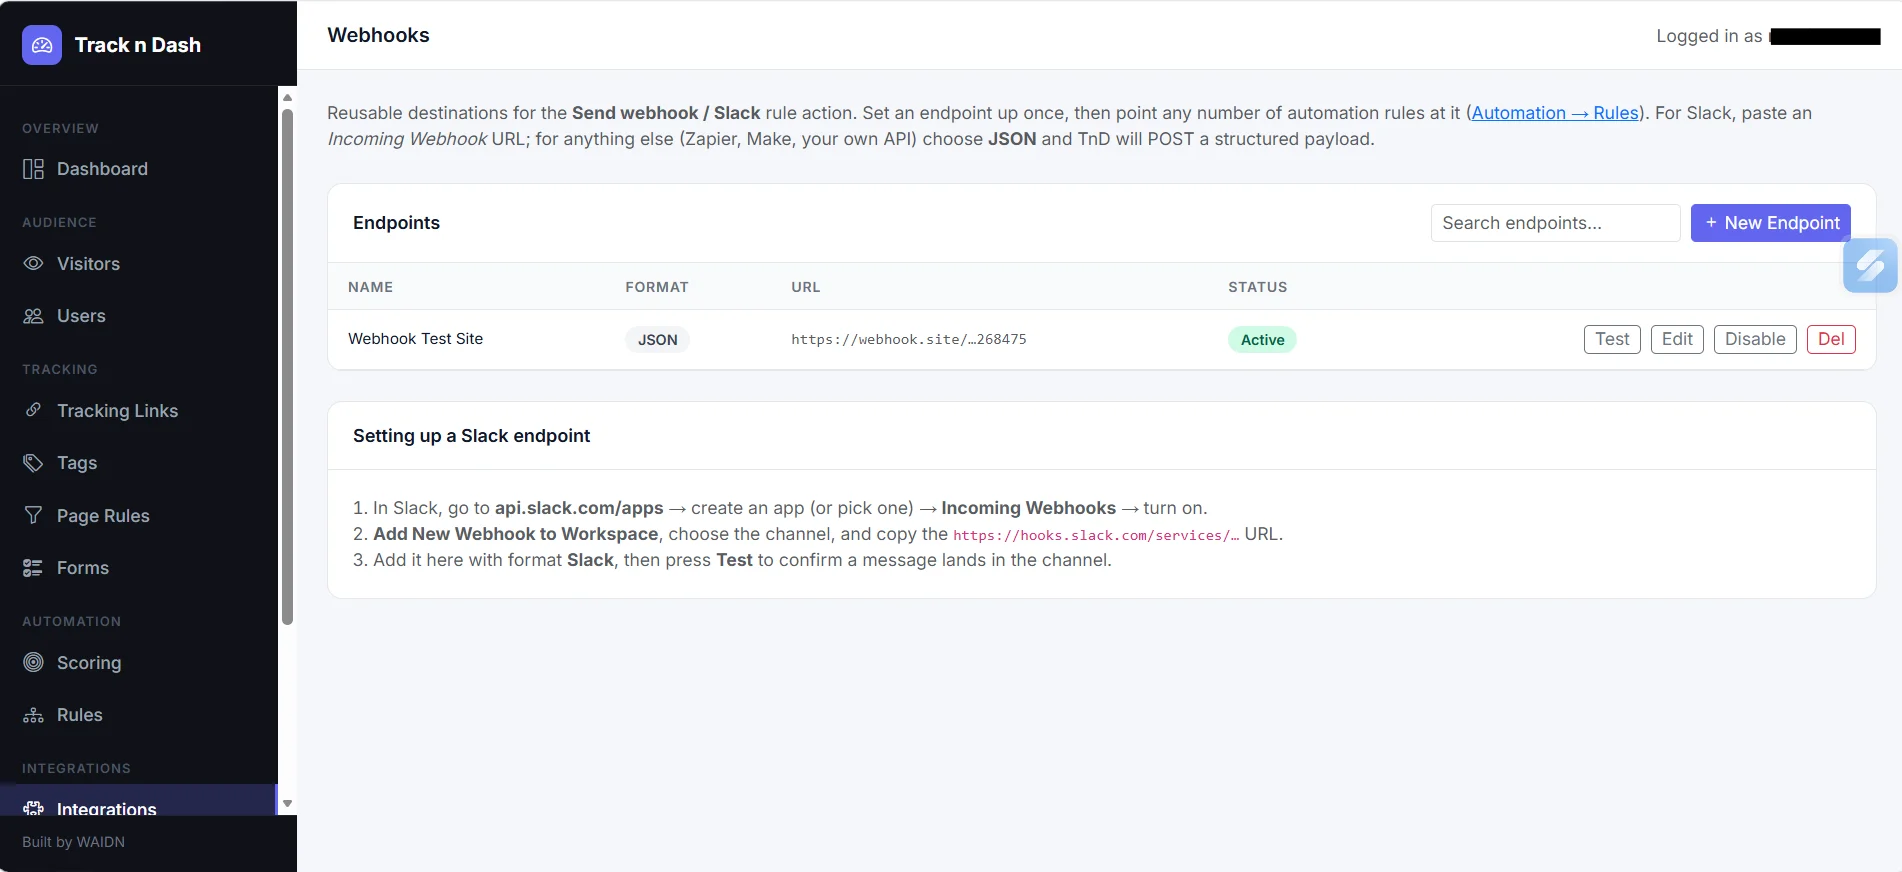This screenshot has width=1902, height=872.
Task: Click the FORMAT column header
Action: coord(657,287)
